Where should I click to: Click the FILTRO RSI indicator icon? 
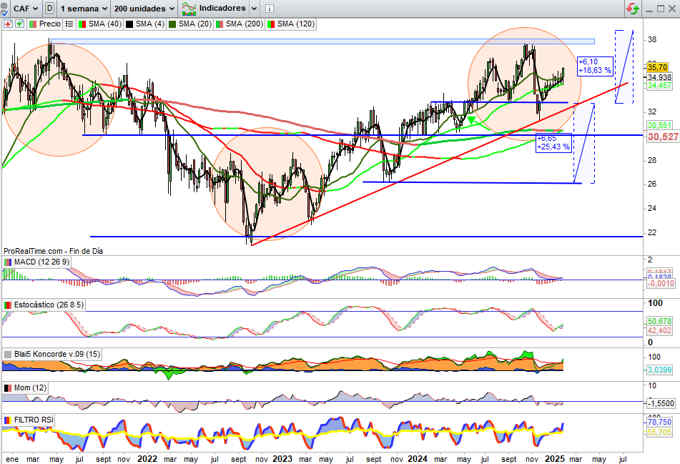click(x=6, y=419)
